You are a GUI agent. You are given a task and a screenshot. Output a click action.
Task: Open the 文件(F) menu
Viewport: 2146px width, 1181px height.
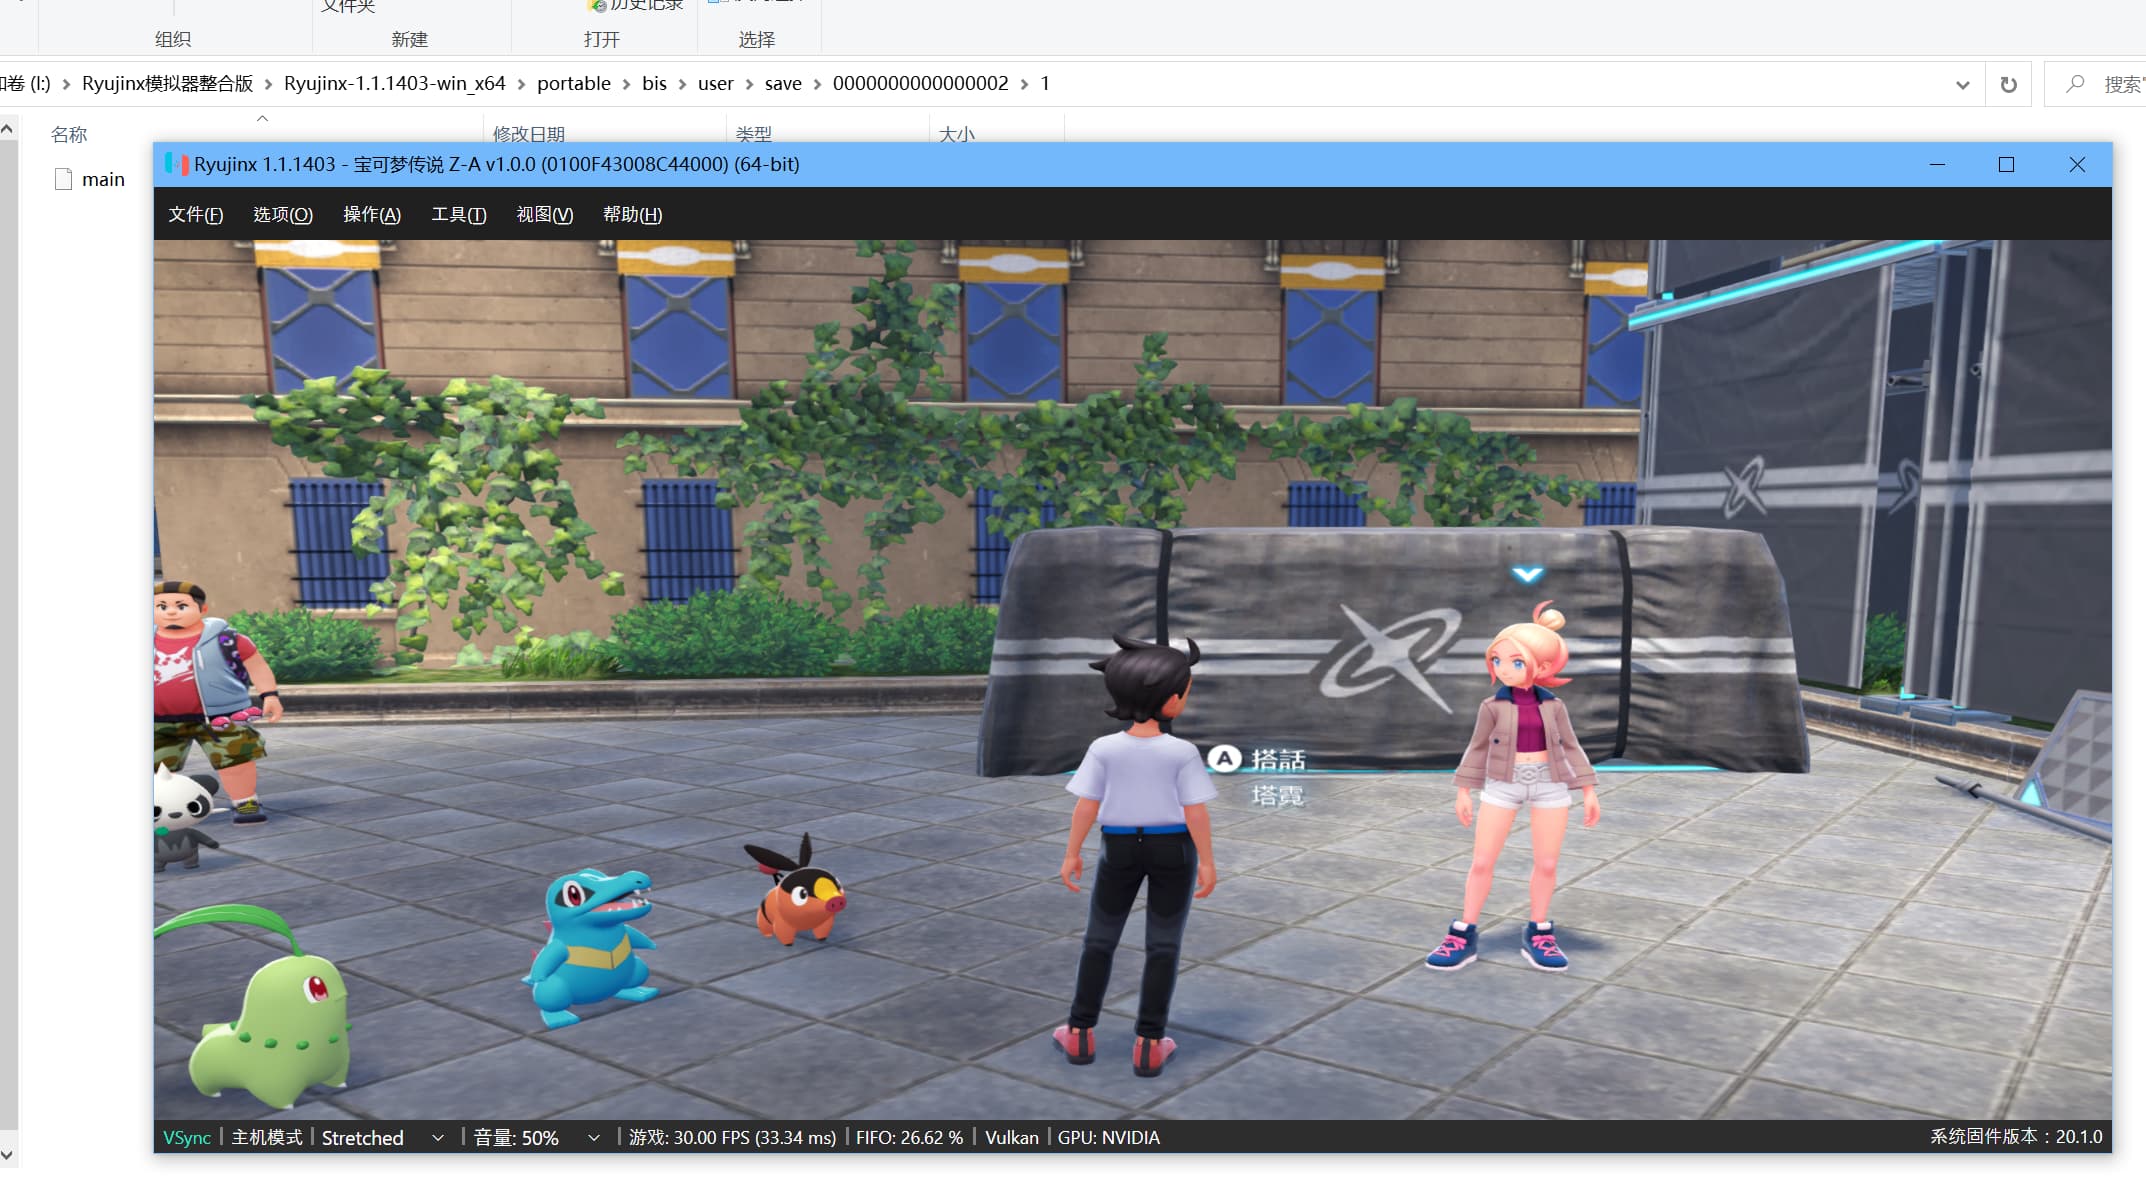coord(195,215)
